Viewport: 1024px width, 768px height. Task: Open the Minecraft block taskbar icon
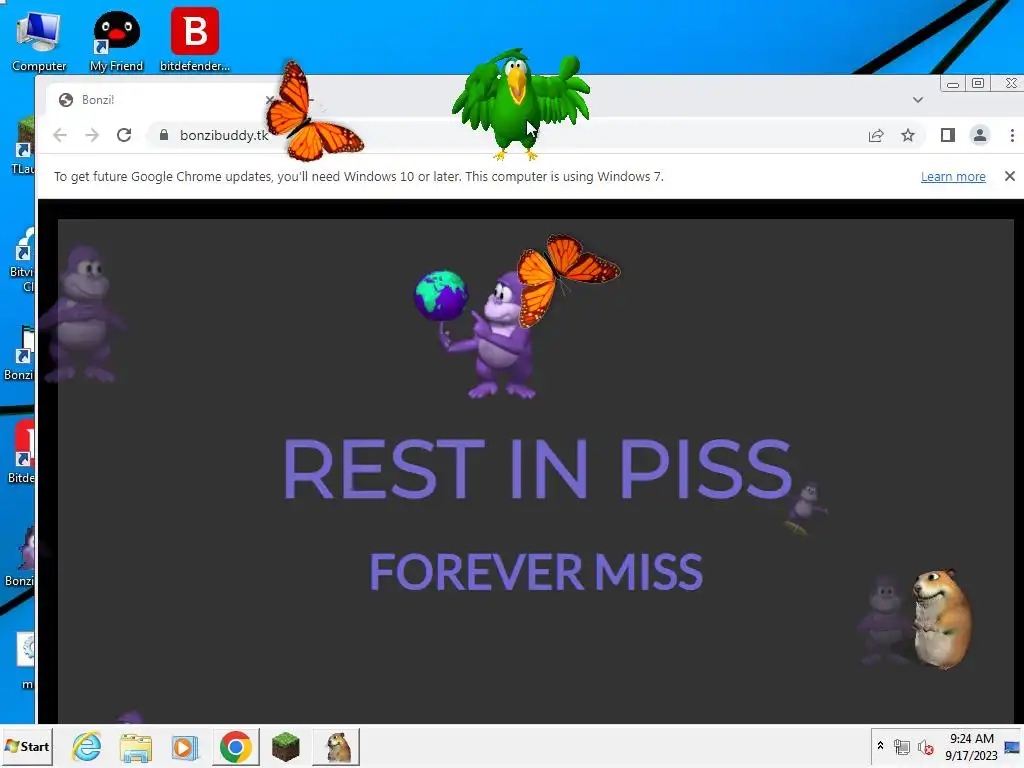pos(285,746)
